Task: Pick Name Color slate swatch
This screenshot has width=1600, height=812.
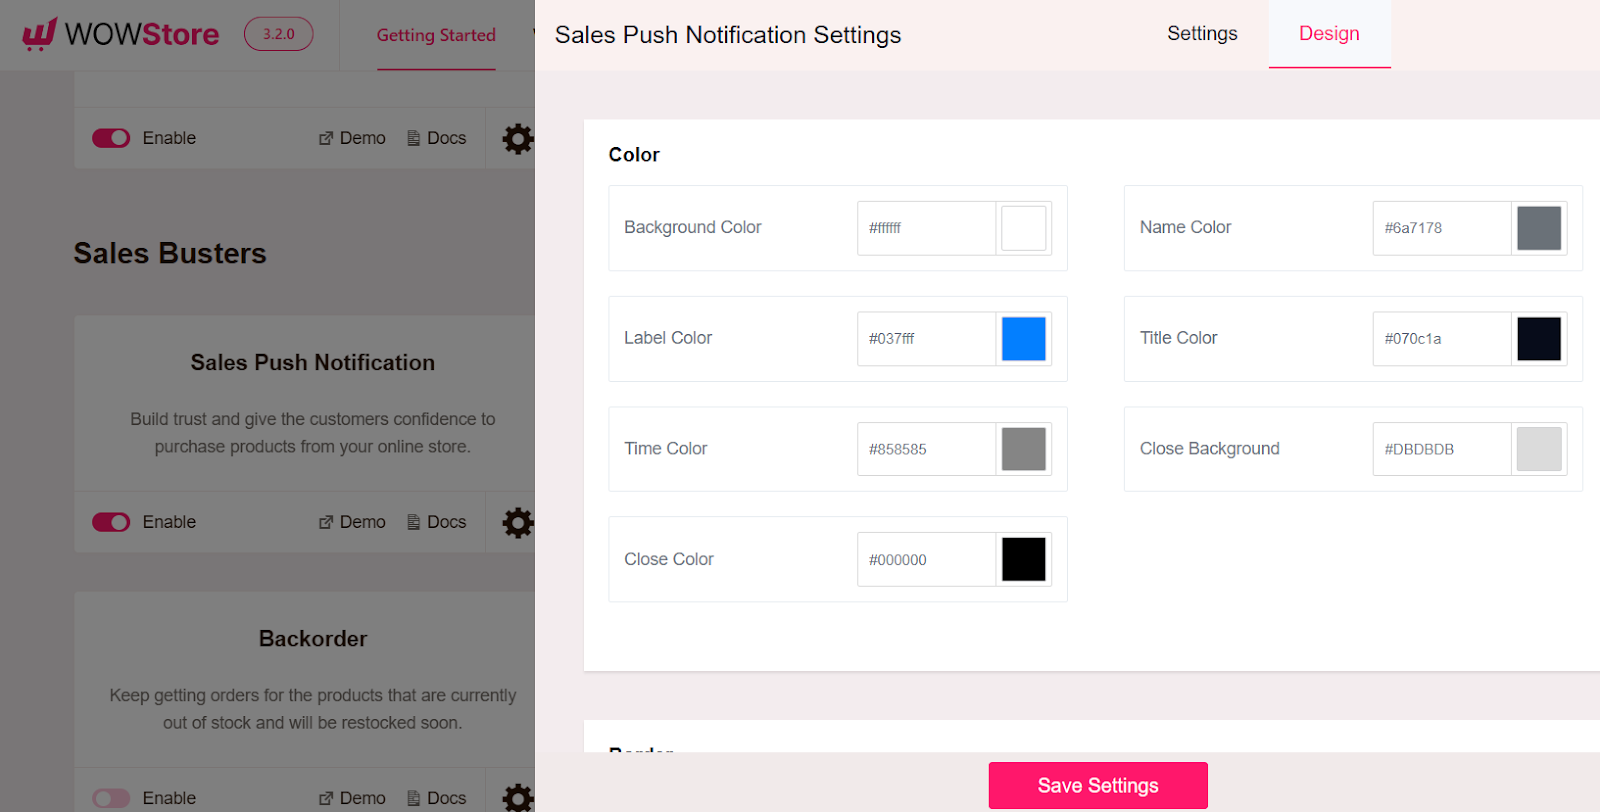Action: pyautogui.click(x=1539, y=228)
